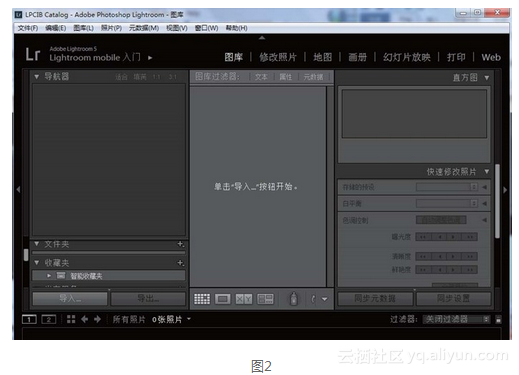
Task: Open the 存储的预设 dropdown
Action: (447, 187)
